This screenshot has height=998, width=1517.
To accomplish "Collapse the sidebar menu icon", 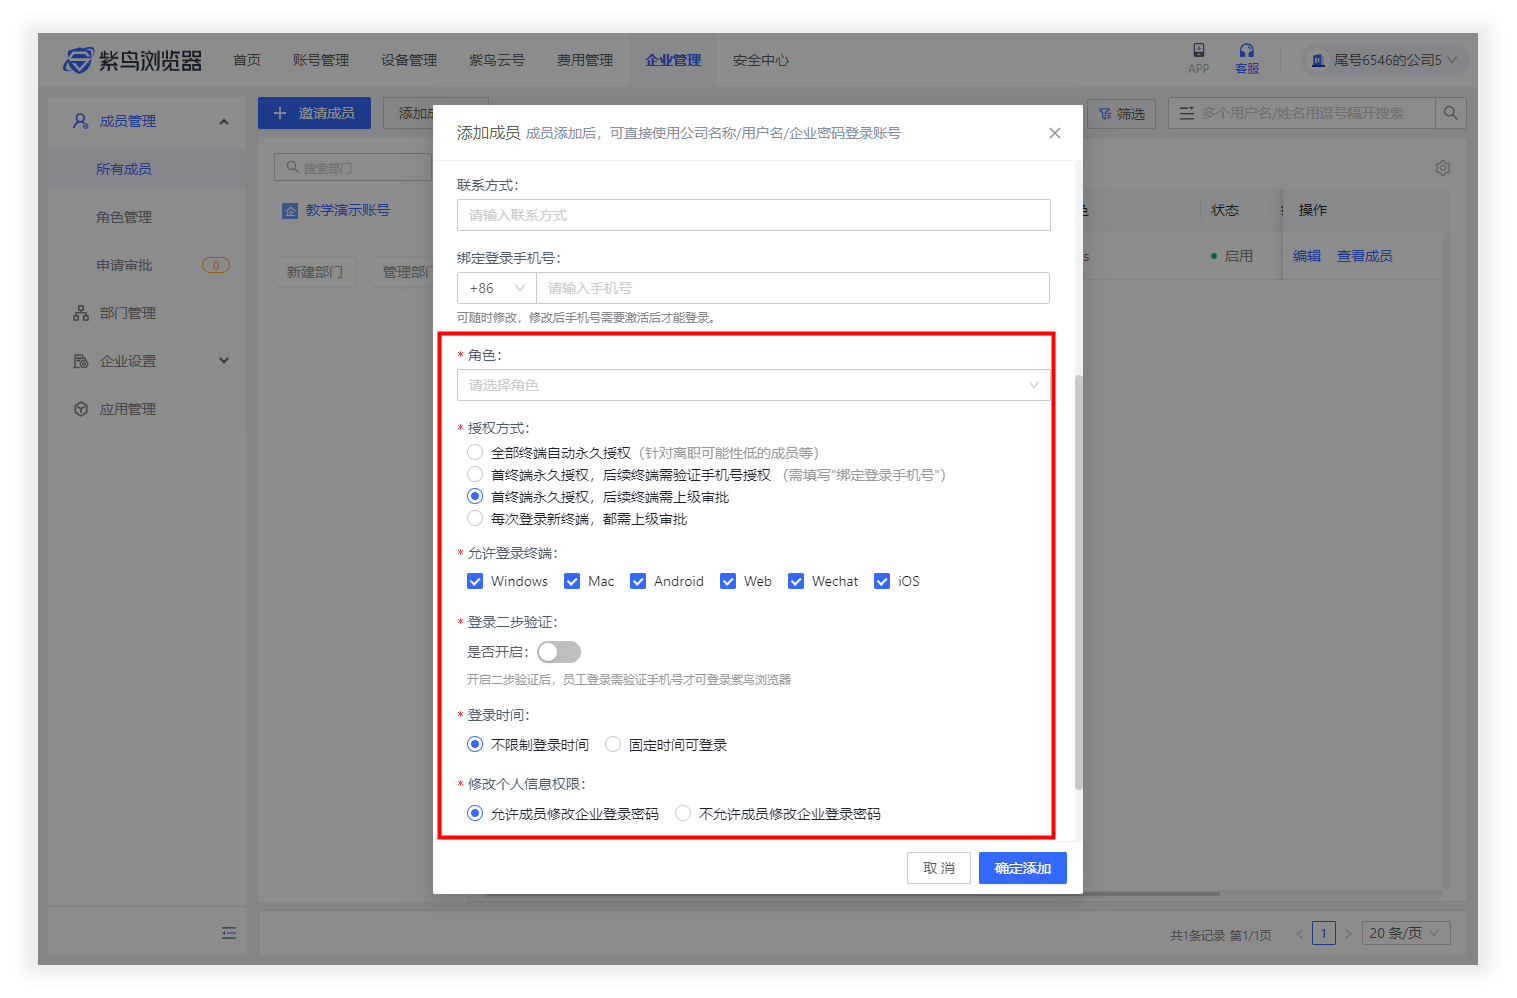I will coord(229,933).
